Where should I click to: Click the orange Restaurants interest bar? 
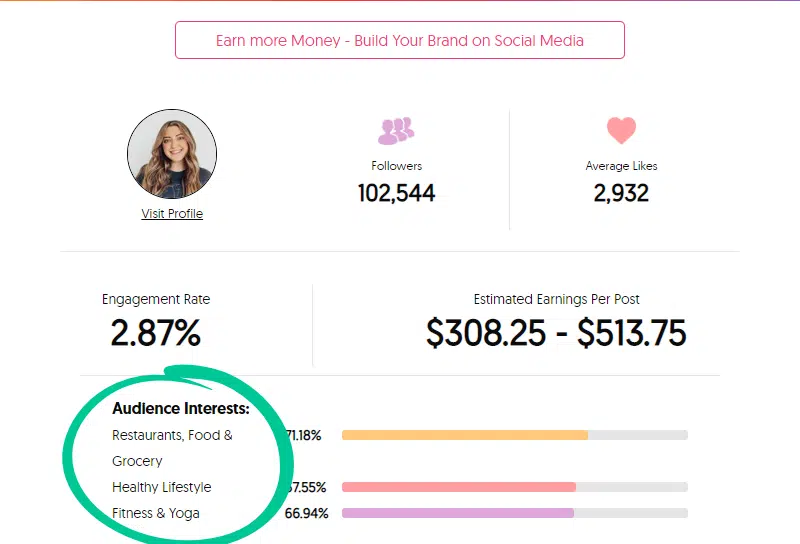pyautogui.click(x=465, y=435)
